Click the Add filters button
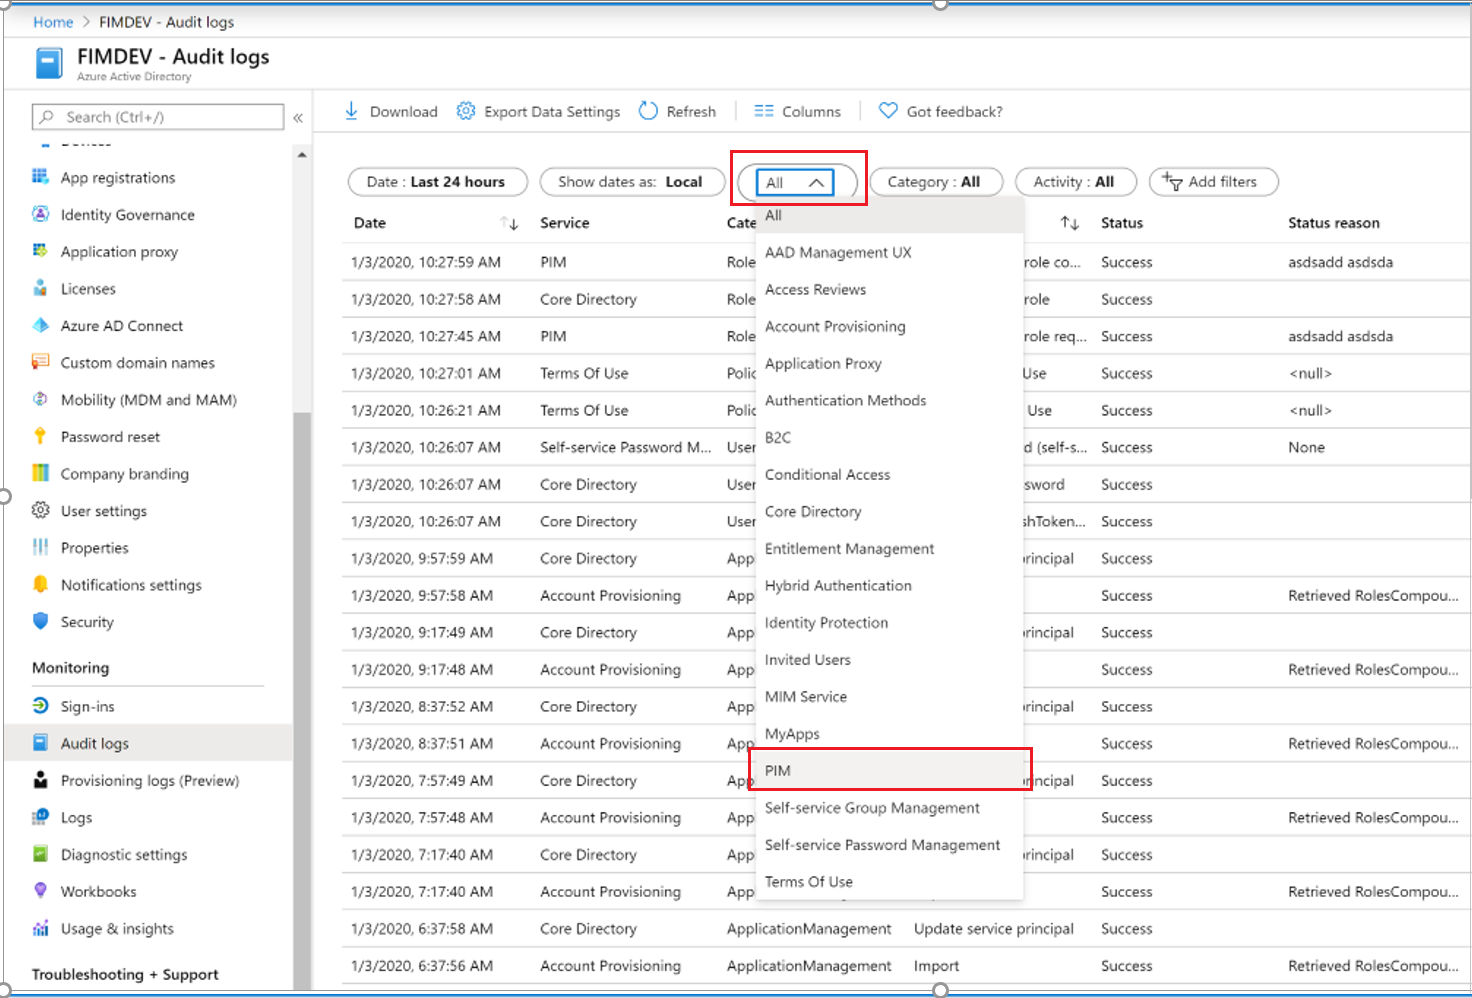This screenshot has height=998, width=1472. point(1214,182)
